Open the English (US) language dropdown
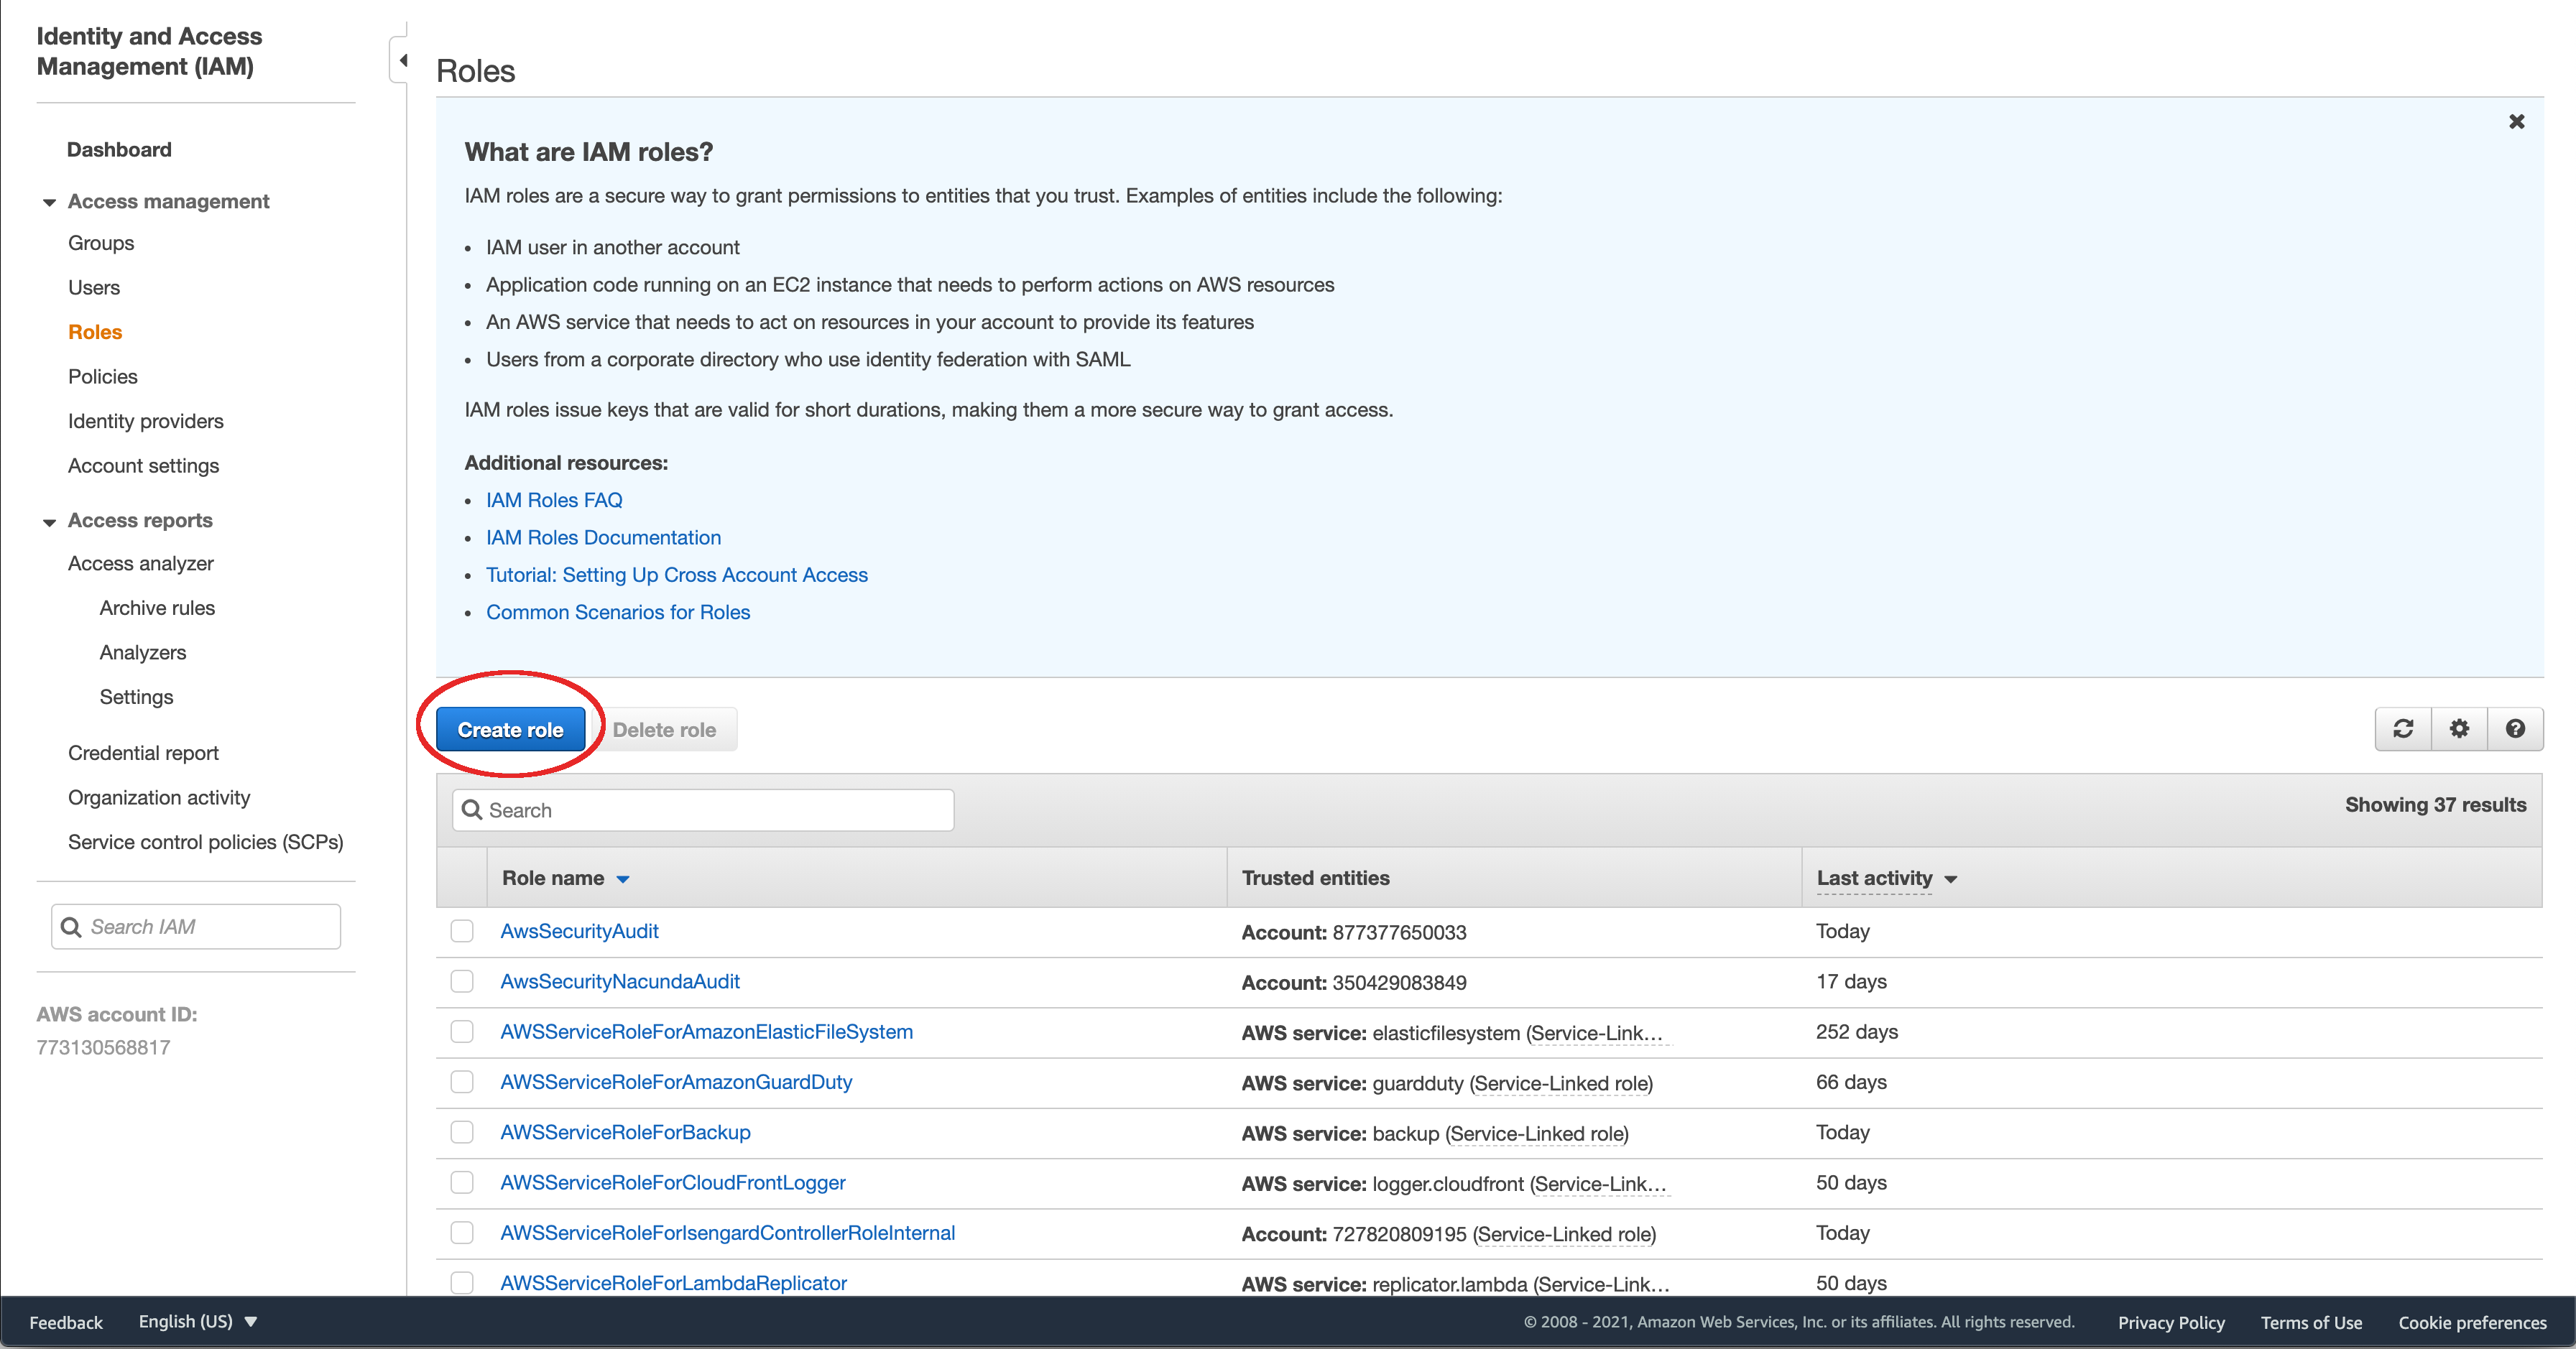 [x=198, y=1321]
